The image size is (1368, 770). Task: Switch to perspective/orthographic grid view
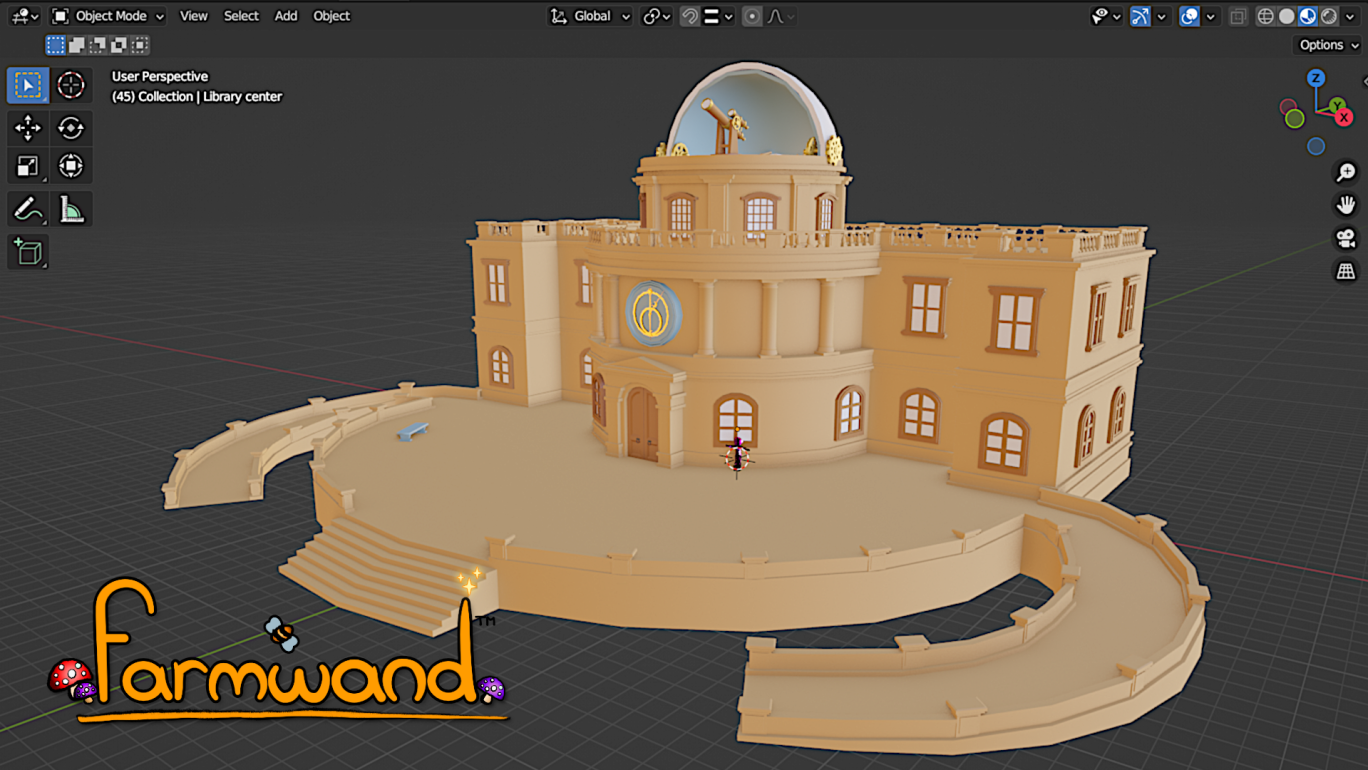click(1346, 271)
